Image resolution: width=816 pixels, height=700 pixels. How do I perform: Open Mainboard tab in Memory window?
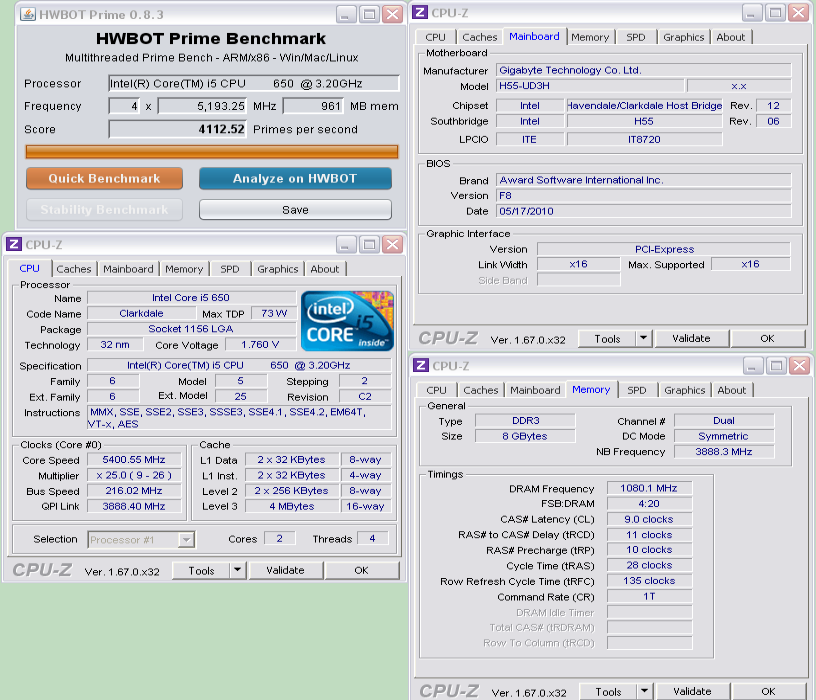click(x=535, y=390)
